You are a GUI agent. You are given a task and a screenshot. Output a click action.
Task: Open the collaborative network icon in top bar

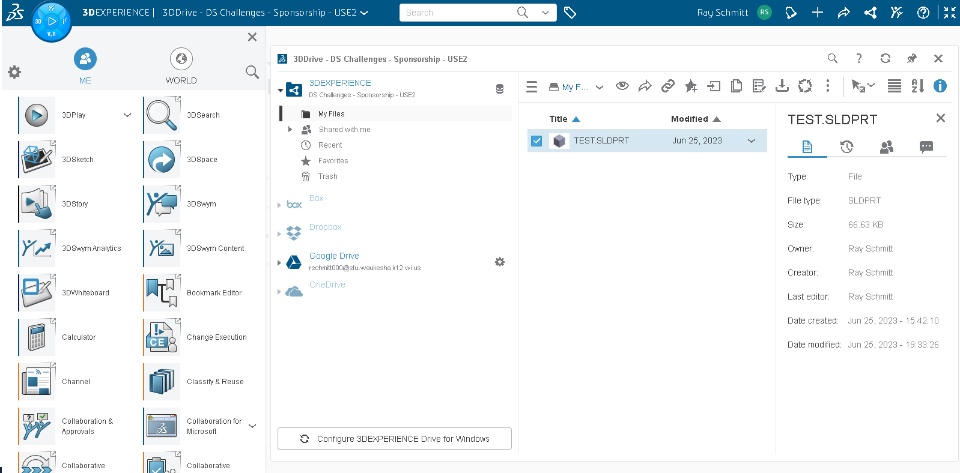[871, 12]
